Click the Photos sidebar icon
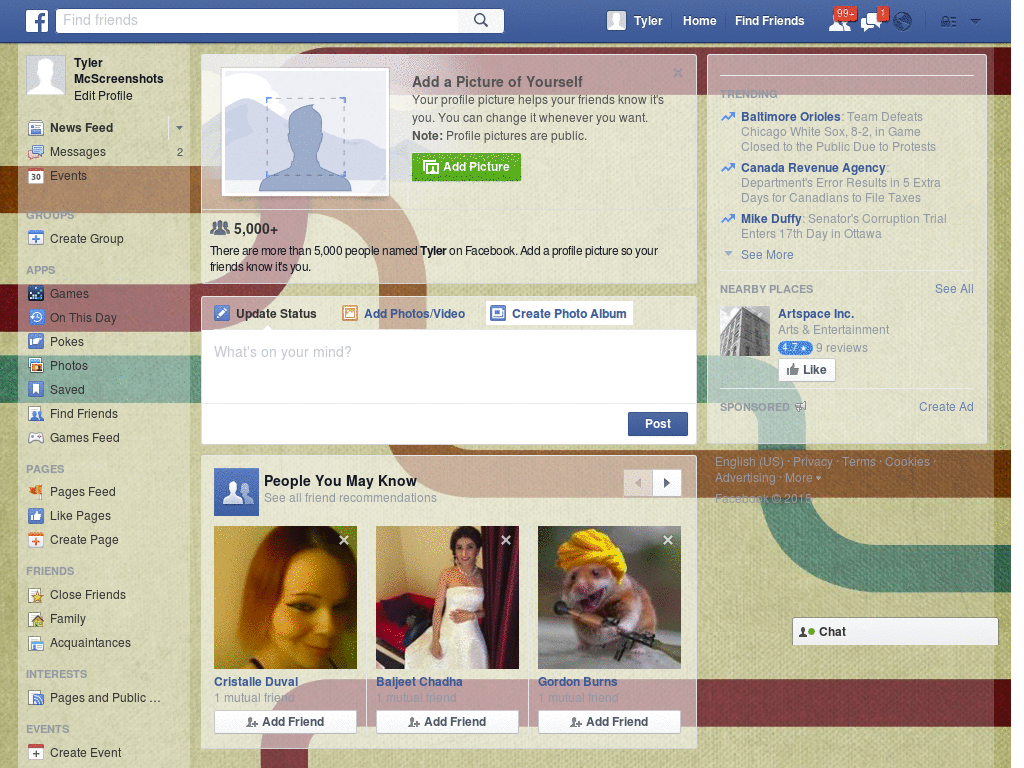Screen dimensions: 1024x768 (x=36, y=366)
